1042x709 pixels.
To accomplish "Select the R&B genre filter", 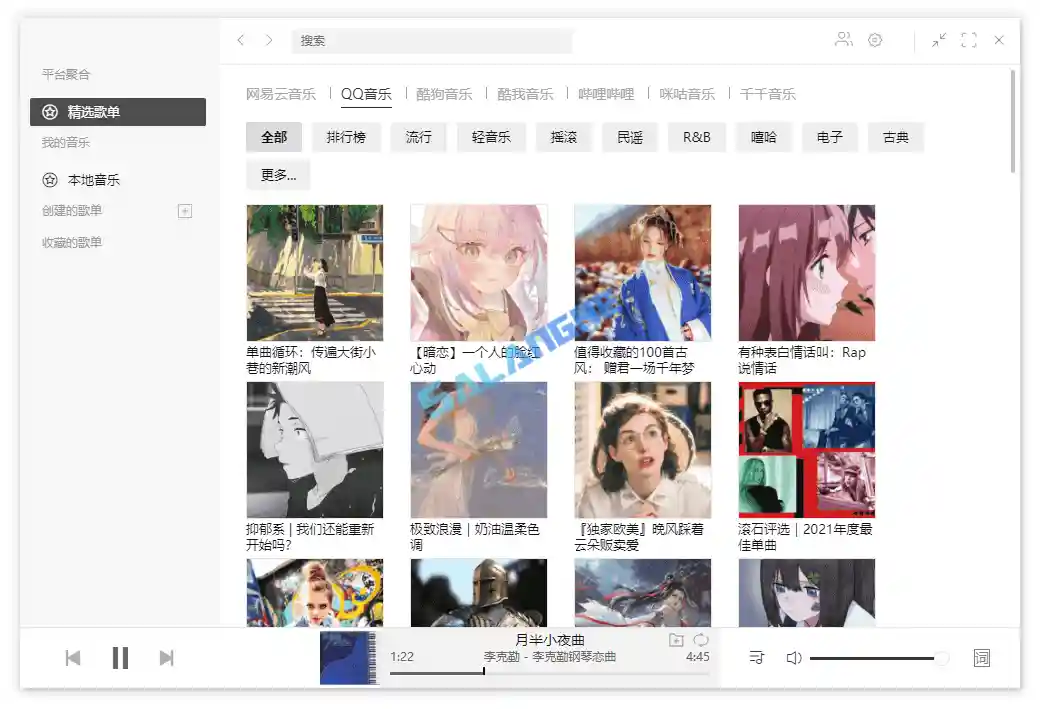I will click(696, 137).
